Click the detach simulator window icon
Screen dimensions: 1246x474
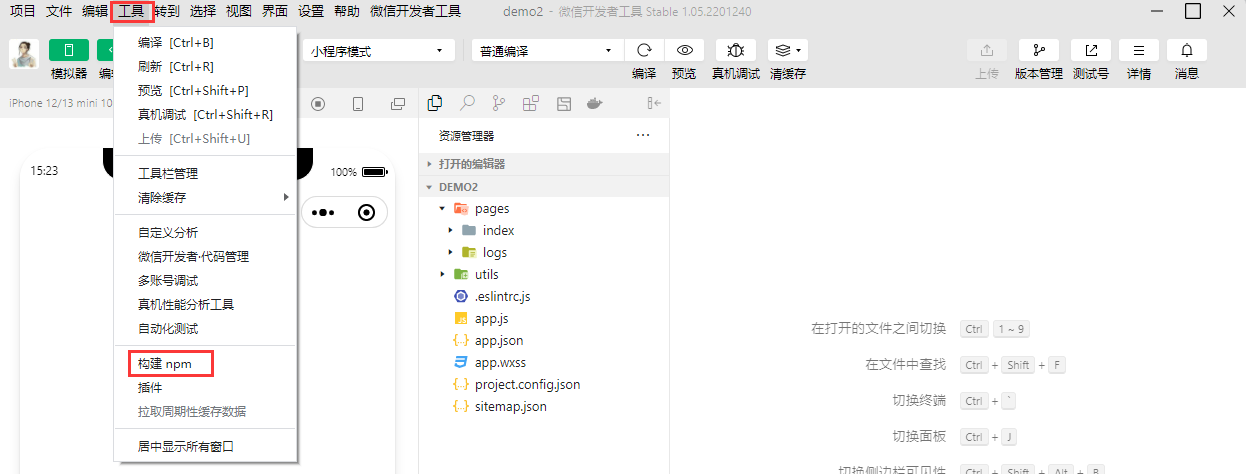click(398, 104)
